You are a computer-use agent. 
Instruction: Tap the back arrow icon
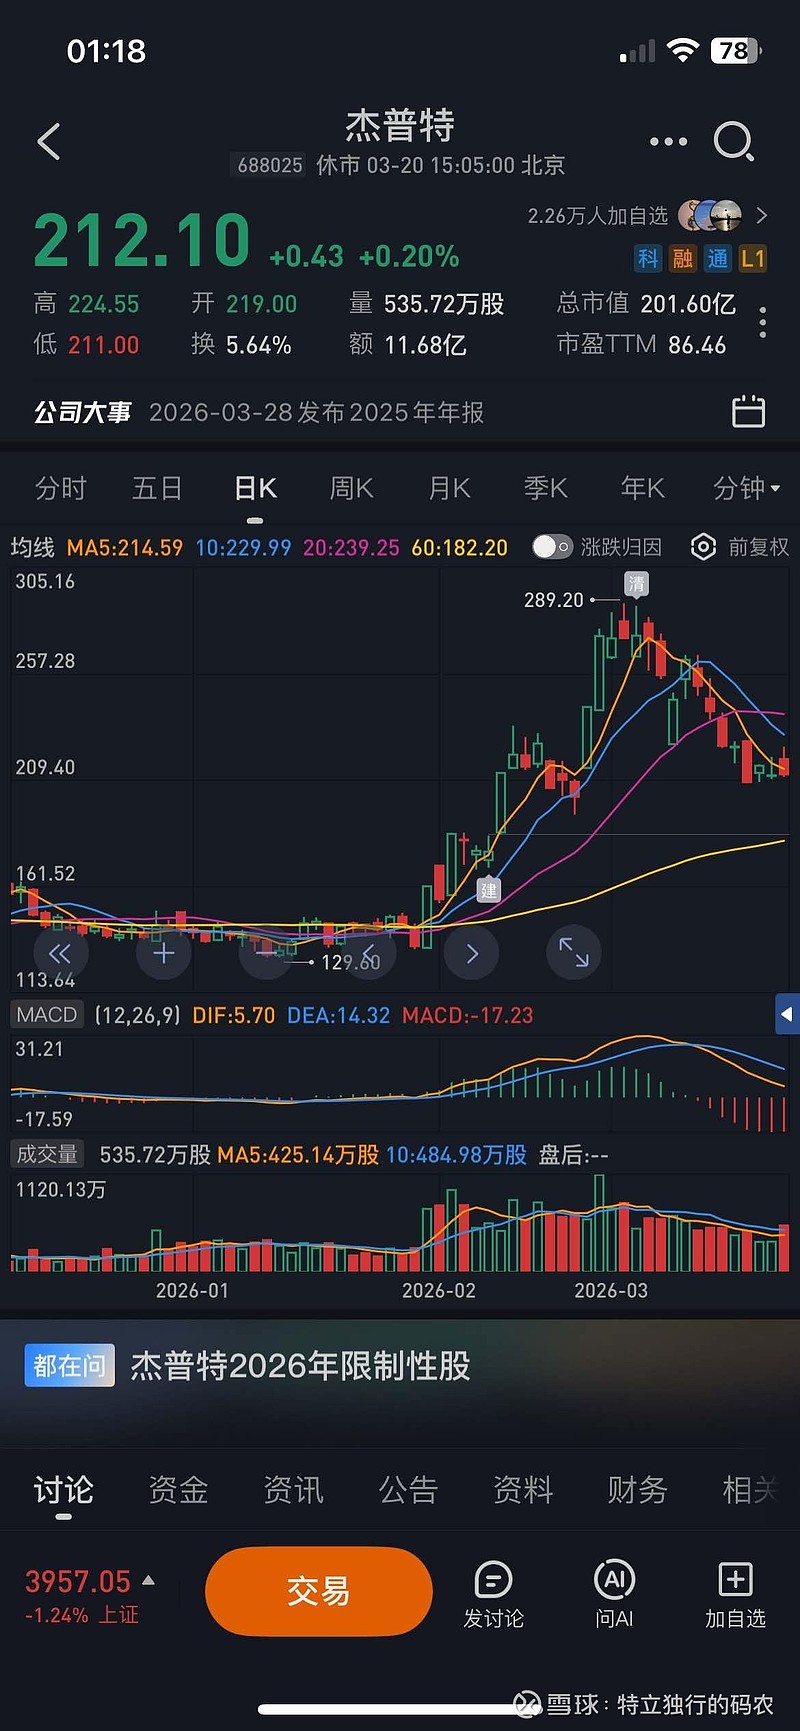(x=49, y=142)
